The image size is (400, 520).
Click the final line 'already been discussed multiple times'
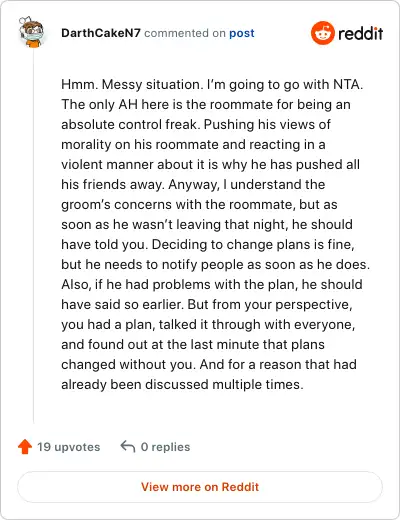182,384
